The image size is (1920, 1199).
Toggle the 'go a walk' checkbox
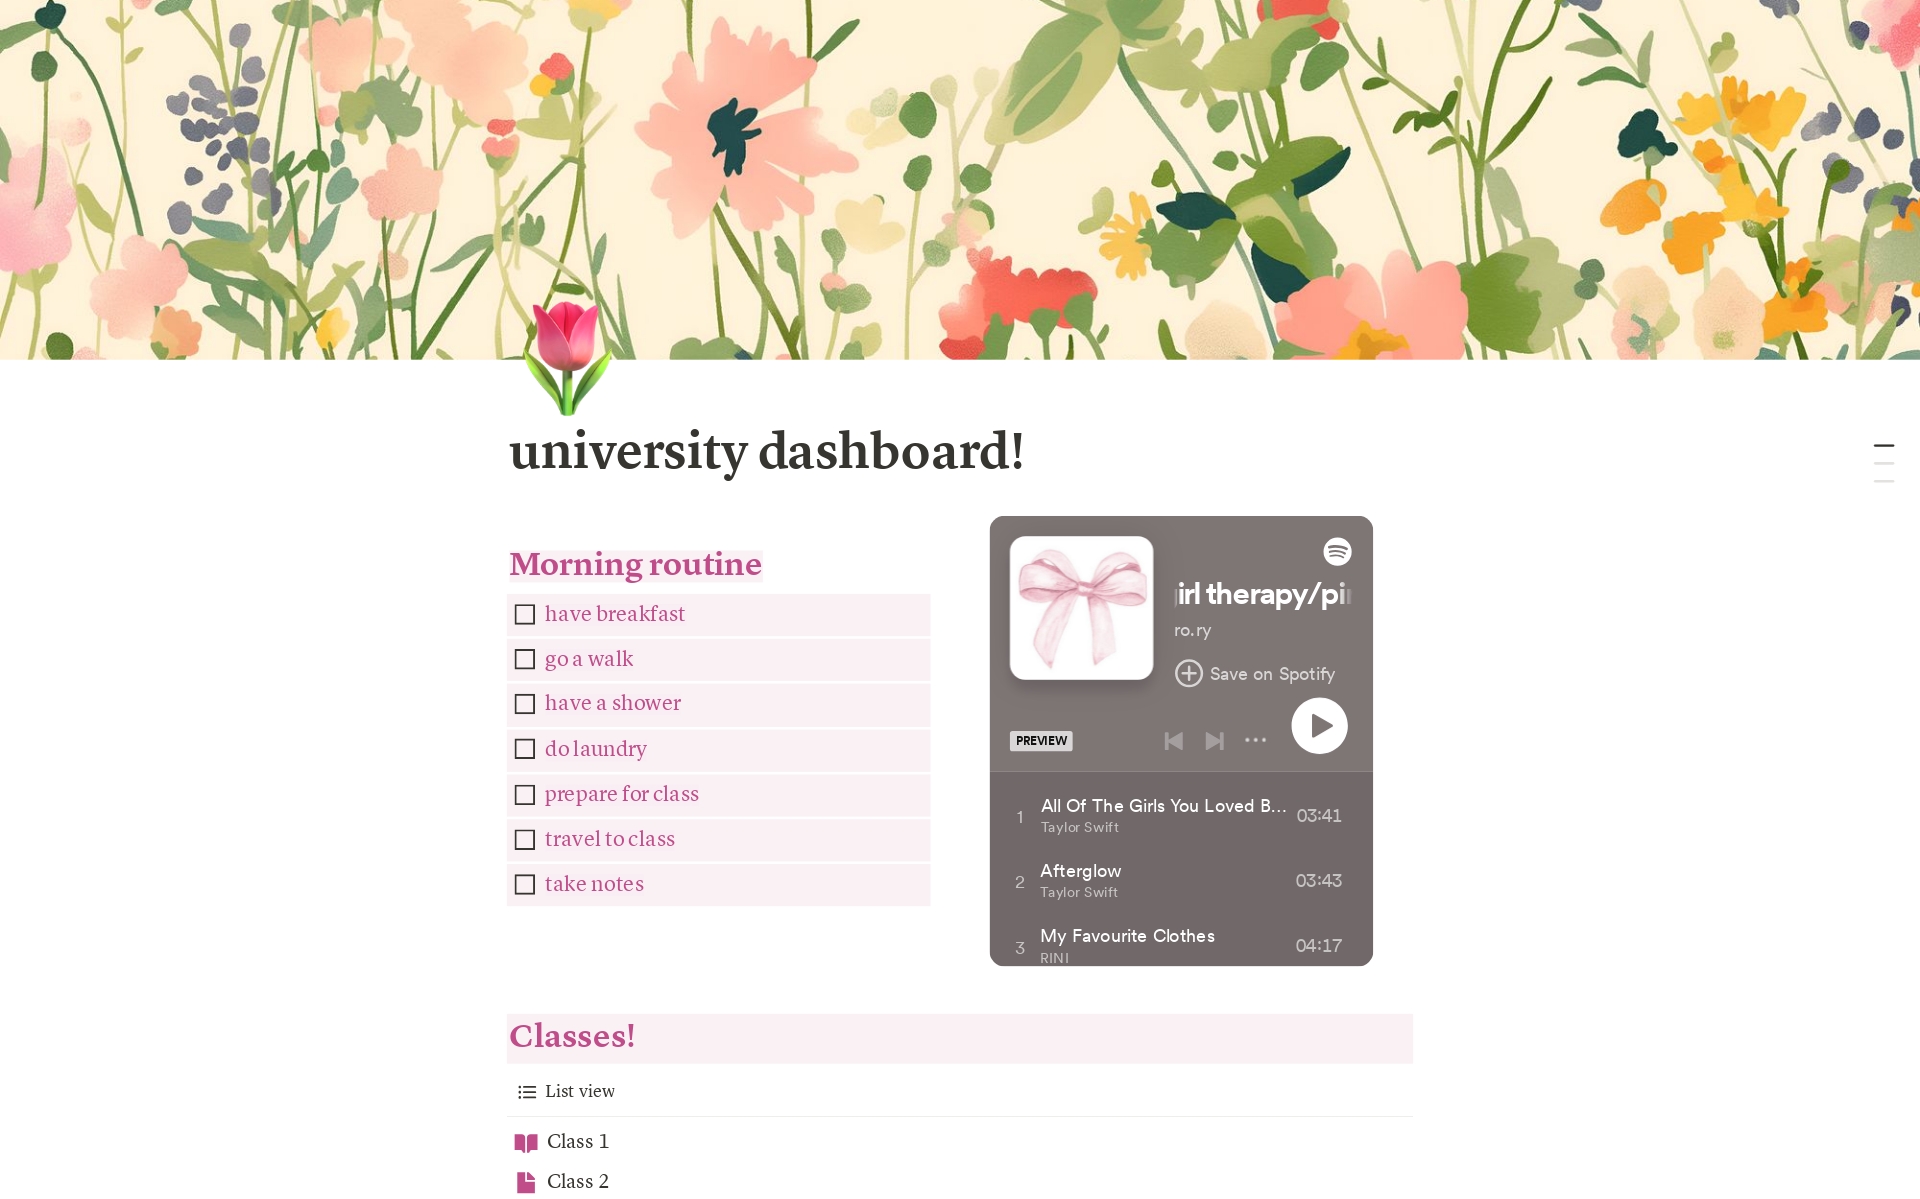coord(525,659)
